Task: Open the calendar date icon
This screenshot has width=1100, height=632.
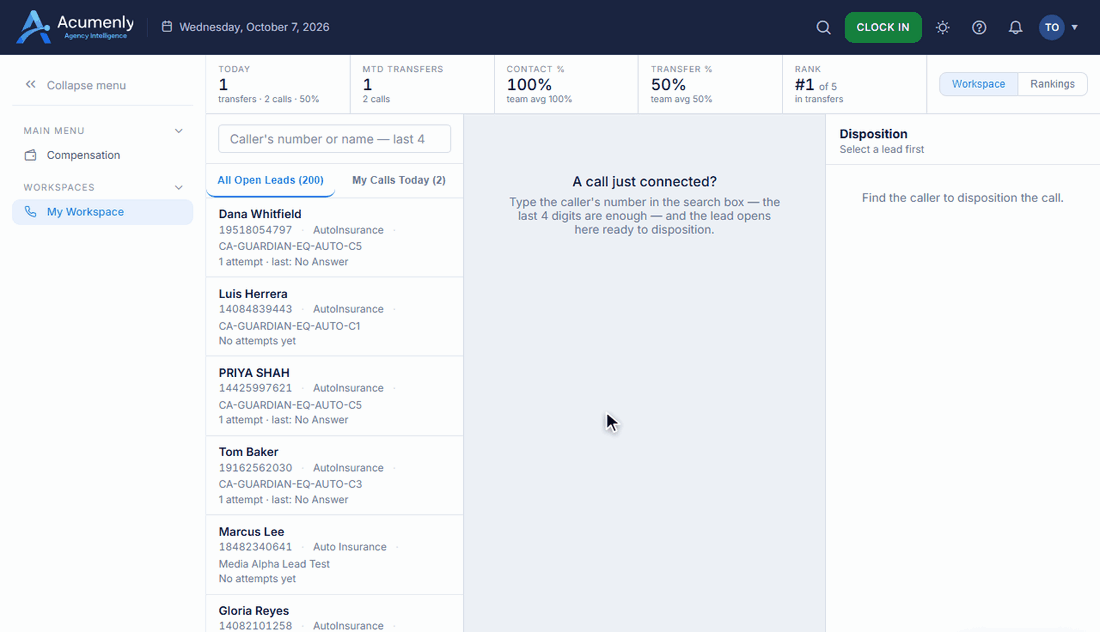Action: tap(167, 27)
